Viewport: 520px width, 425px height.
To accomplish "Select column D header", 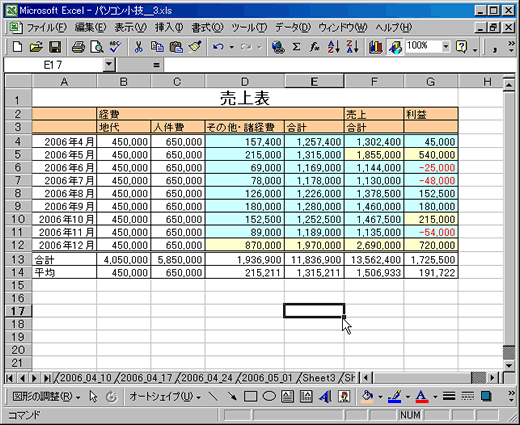I will (x=245, y=81).
